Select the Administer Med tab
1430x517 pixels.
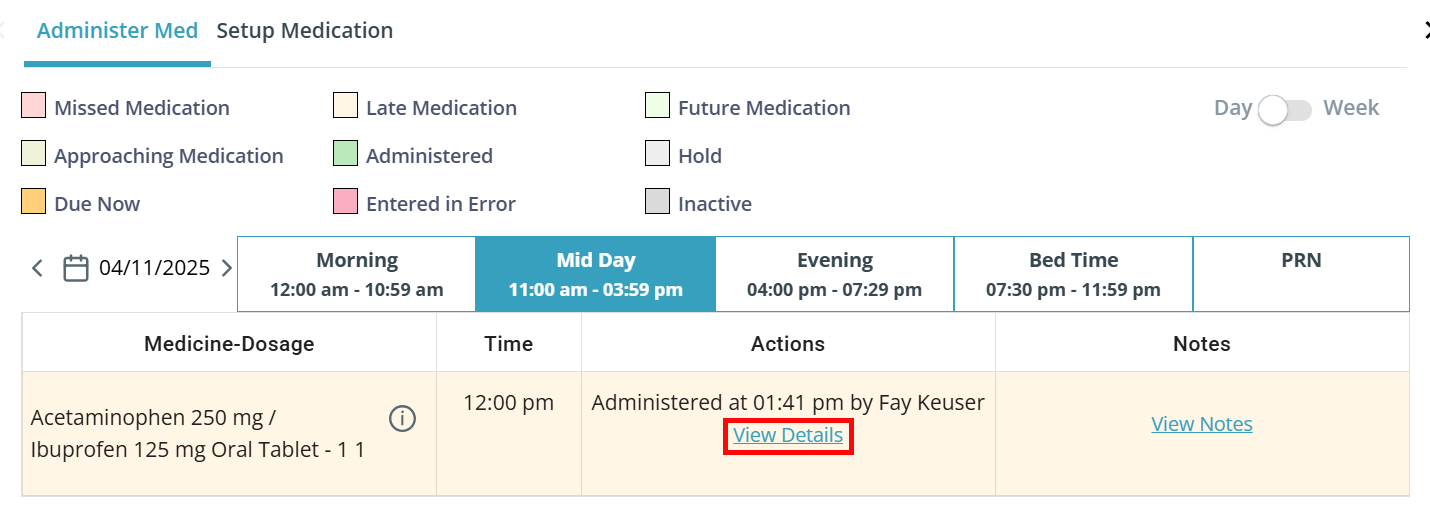[117, 31]
